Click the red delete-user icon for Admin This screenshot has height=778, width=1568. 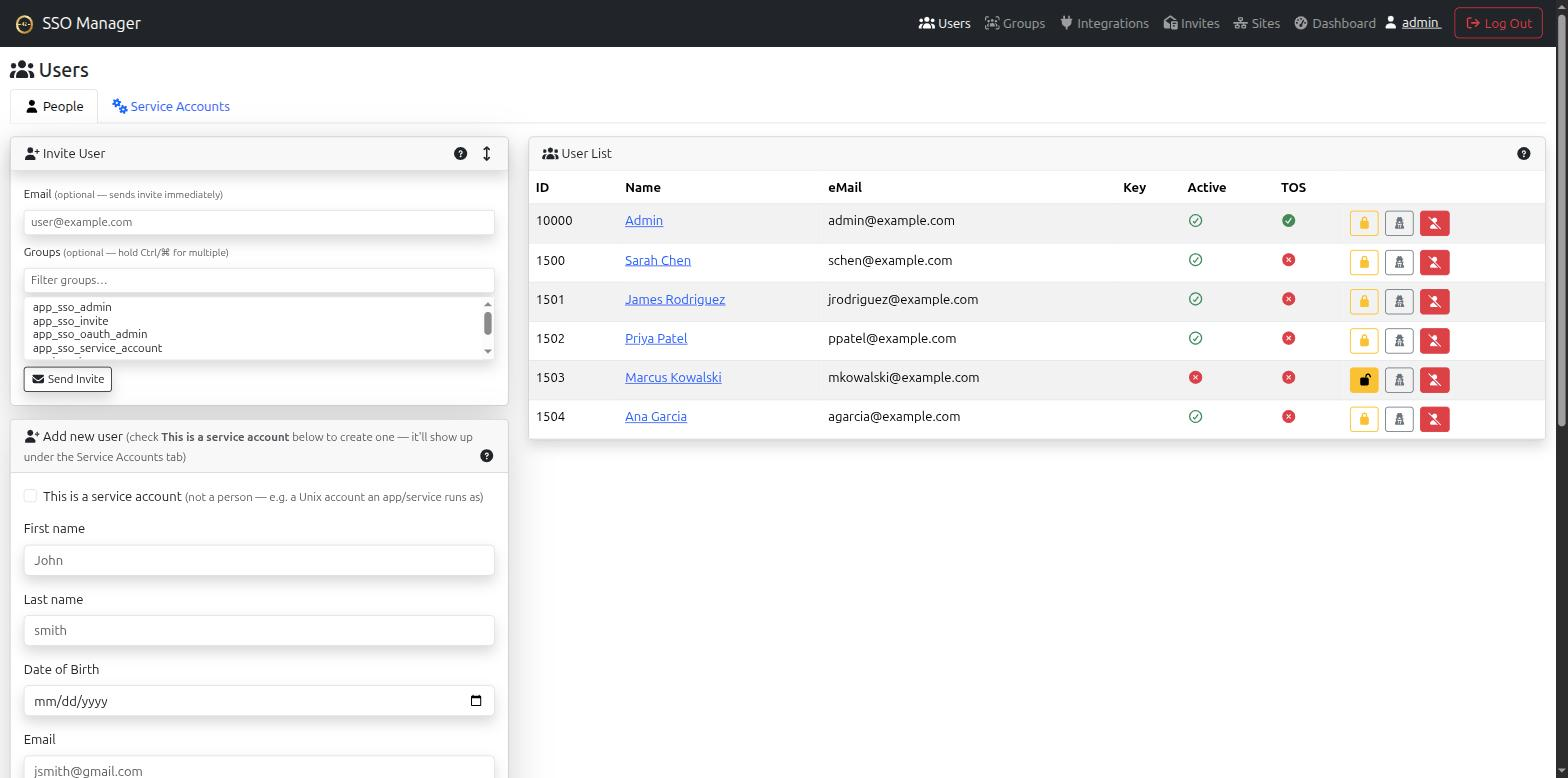[1434, 223]
